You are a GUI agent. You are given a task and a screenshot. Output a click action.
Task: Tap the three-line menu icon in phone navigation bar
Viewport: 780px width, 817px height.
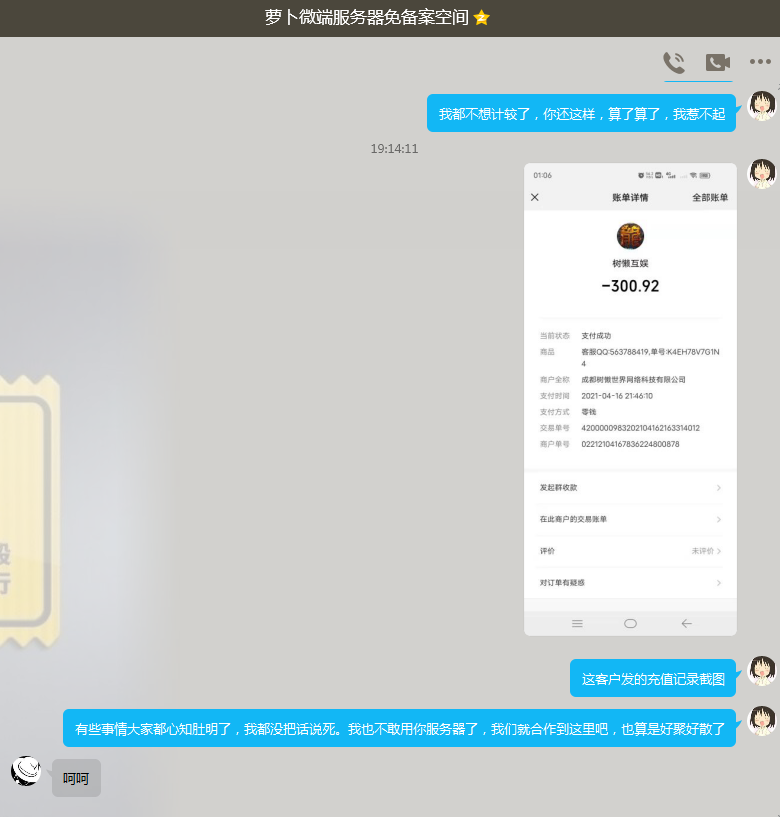click(577, 623)
